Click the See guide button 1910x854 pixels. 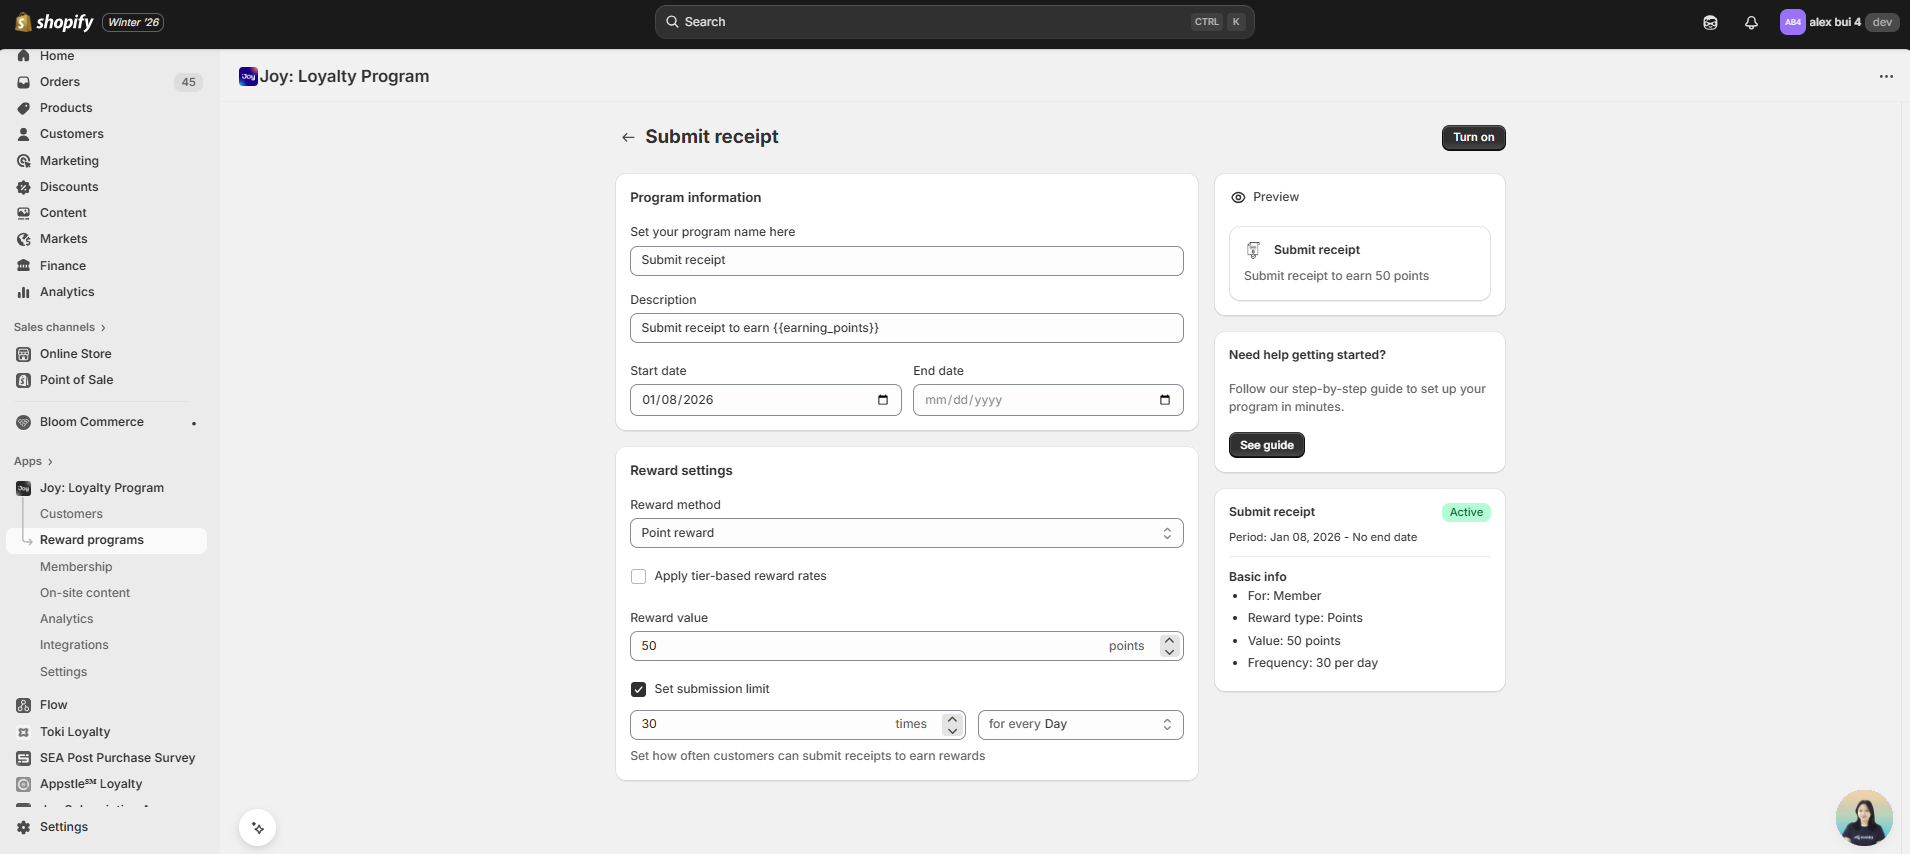[1266, 446]
